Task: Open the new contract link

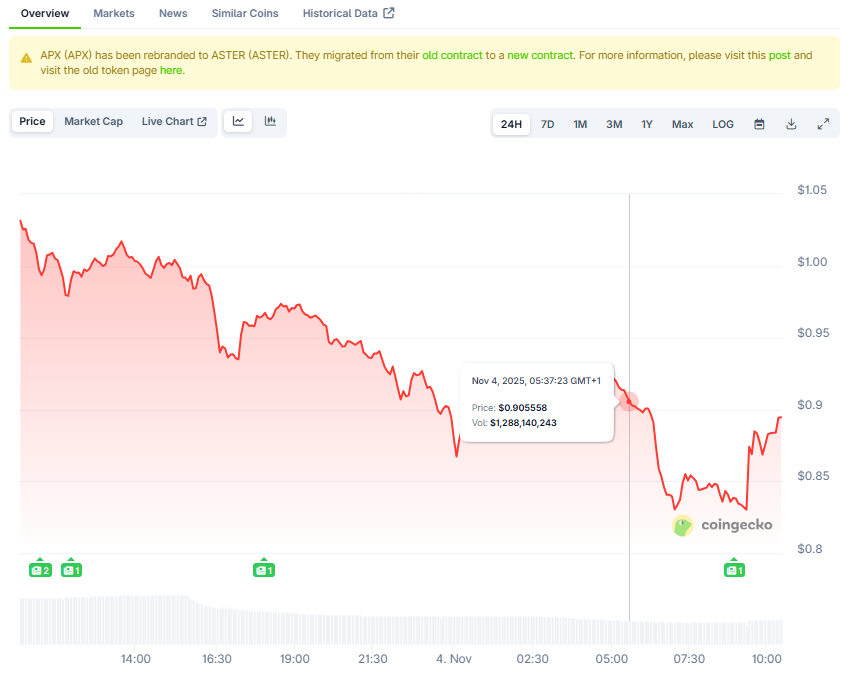Action: click(540, 55)
